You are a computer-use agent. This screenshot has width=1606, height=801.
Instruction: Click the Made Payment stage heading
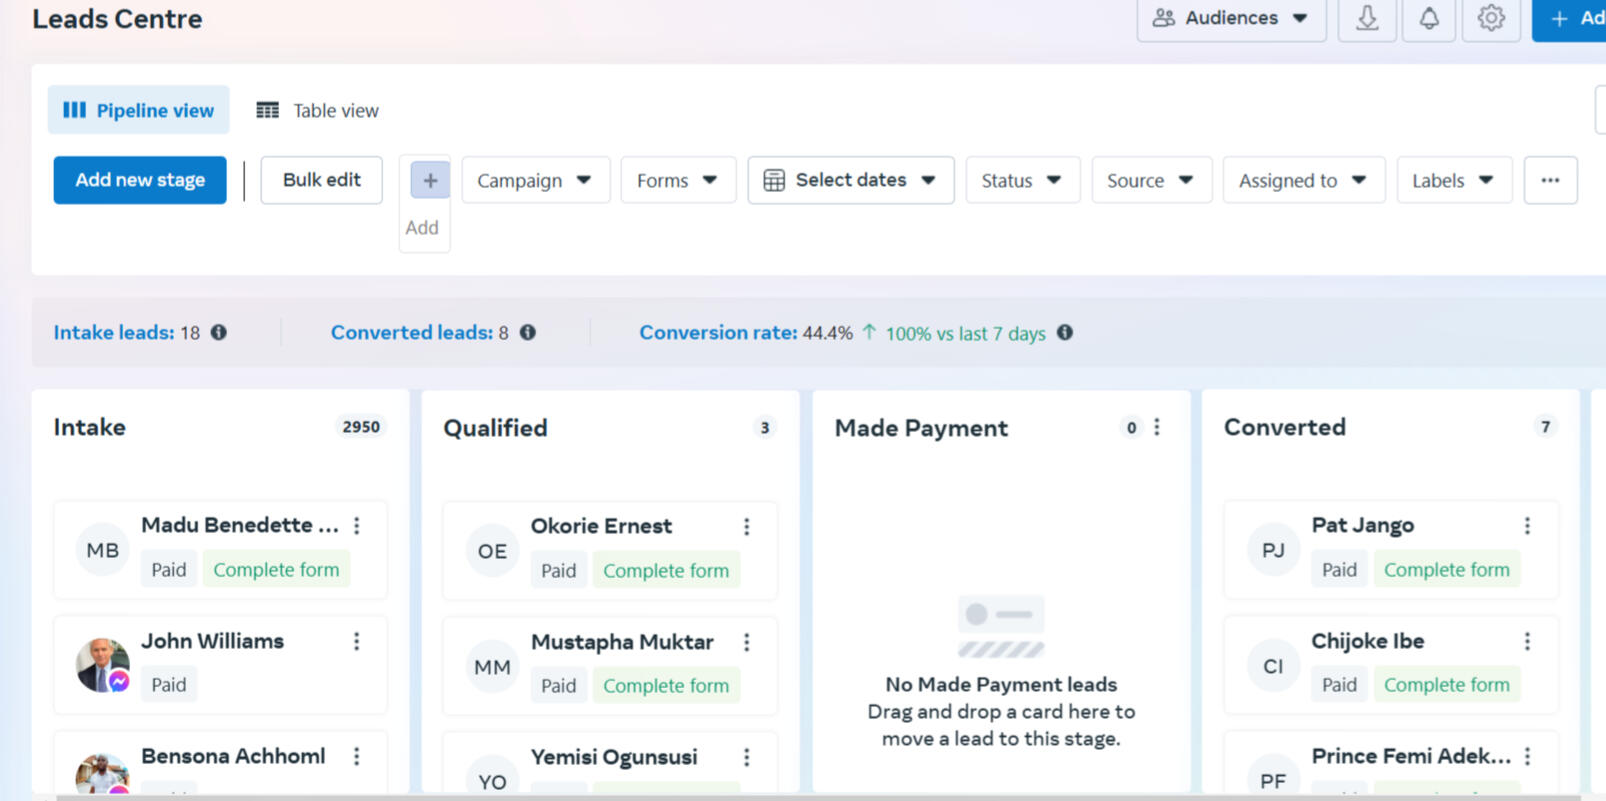(921, 428)
